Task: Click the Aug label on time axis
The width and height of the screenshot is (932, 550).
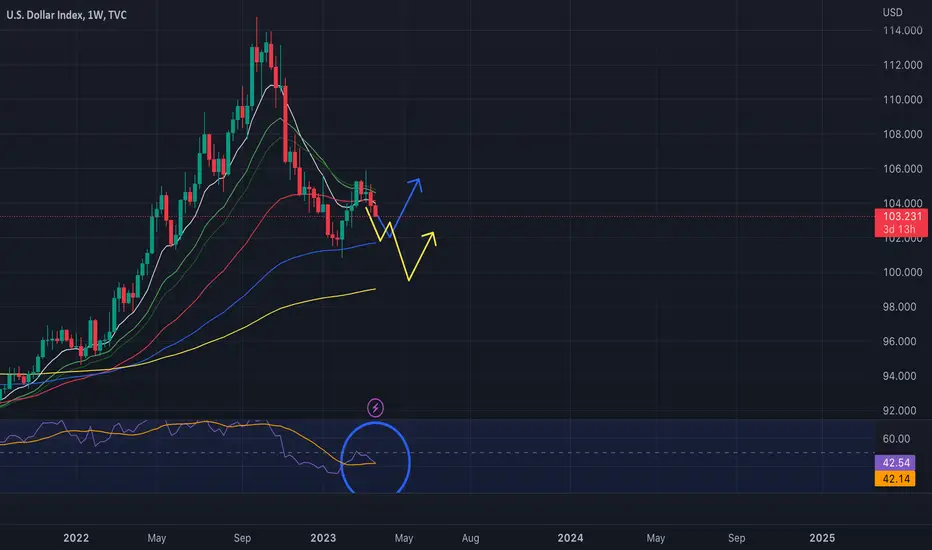Action: (x=471, y=538)
